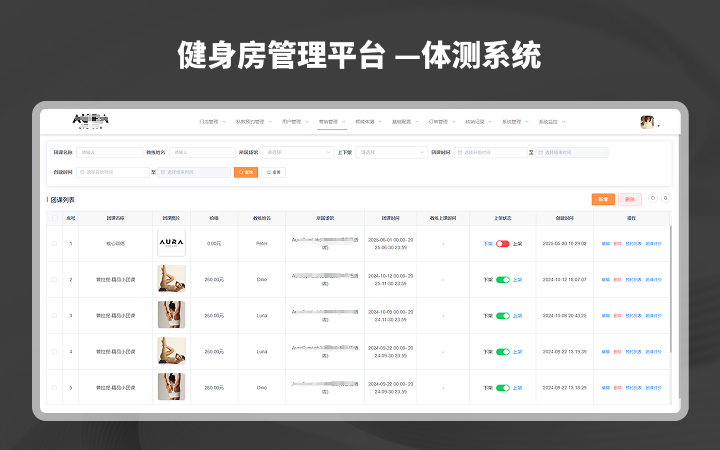Open the 门店管理 menu in navigation
This screenshot has width=720, height=450.
tap(212, 122)
